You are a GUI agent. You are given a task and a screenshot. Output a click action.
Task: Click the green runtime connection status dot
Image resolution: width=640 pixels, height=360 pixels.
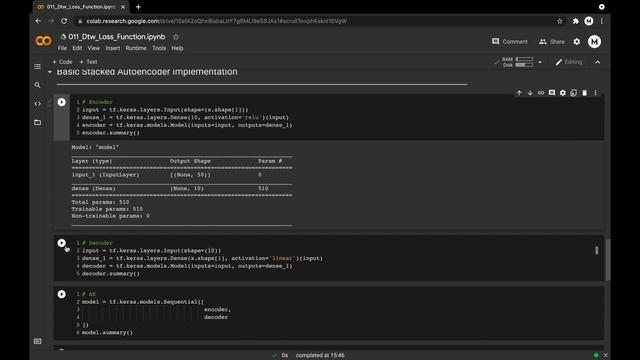point(596,356)
